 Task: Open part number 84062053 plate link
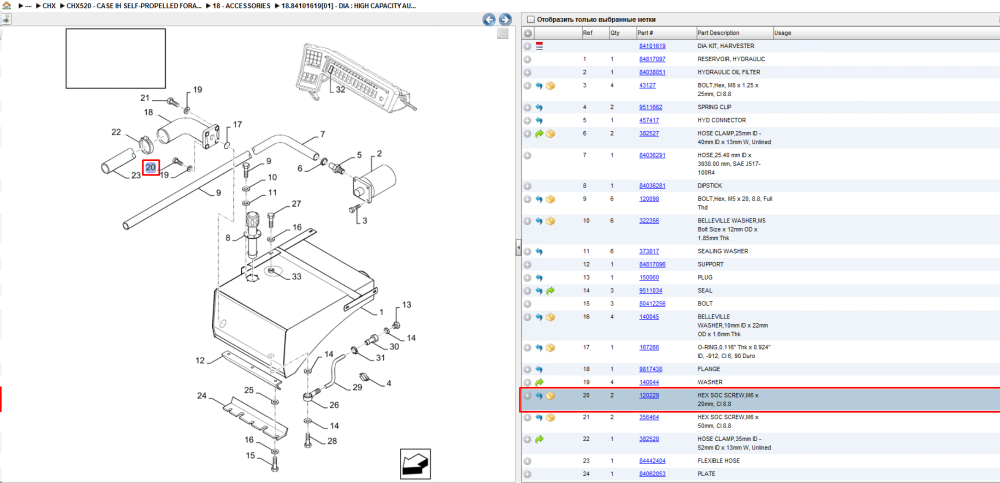pos(652,474)
